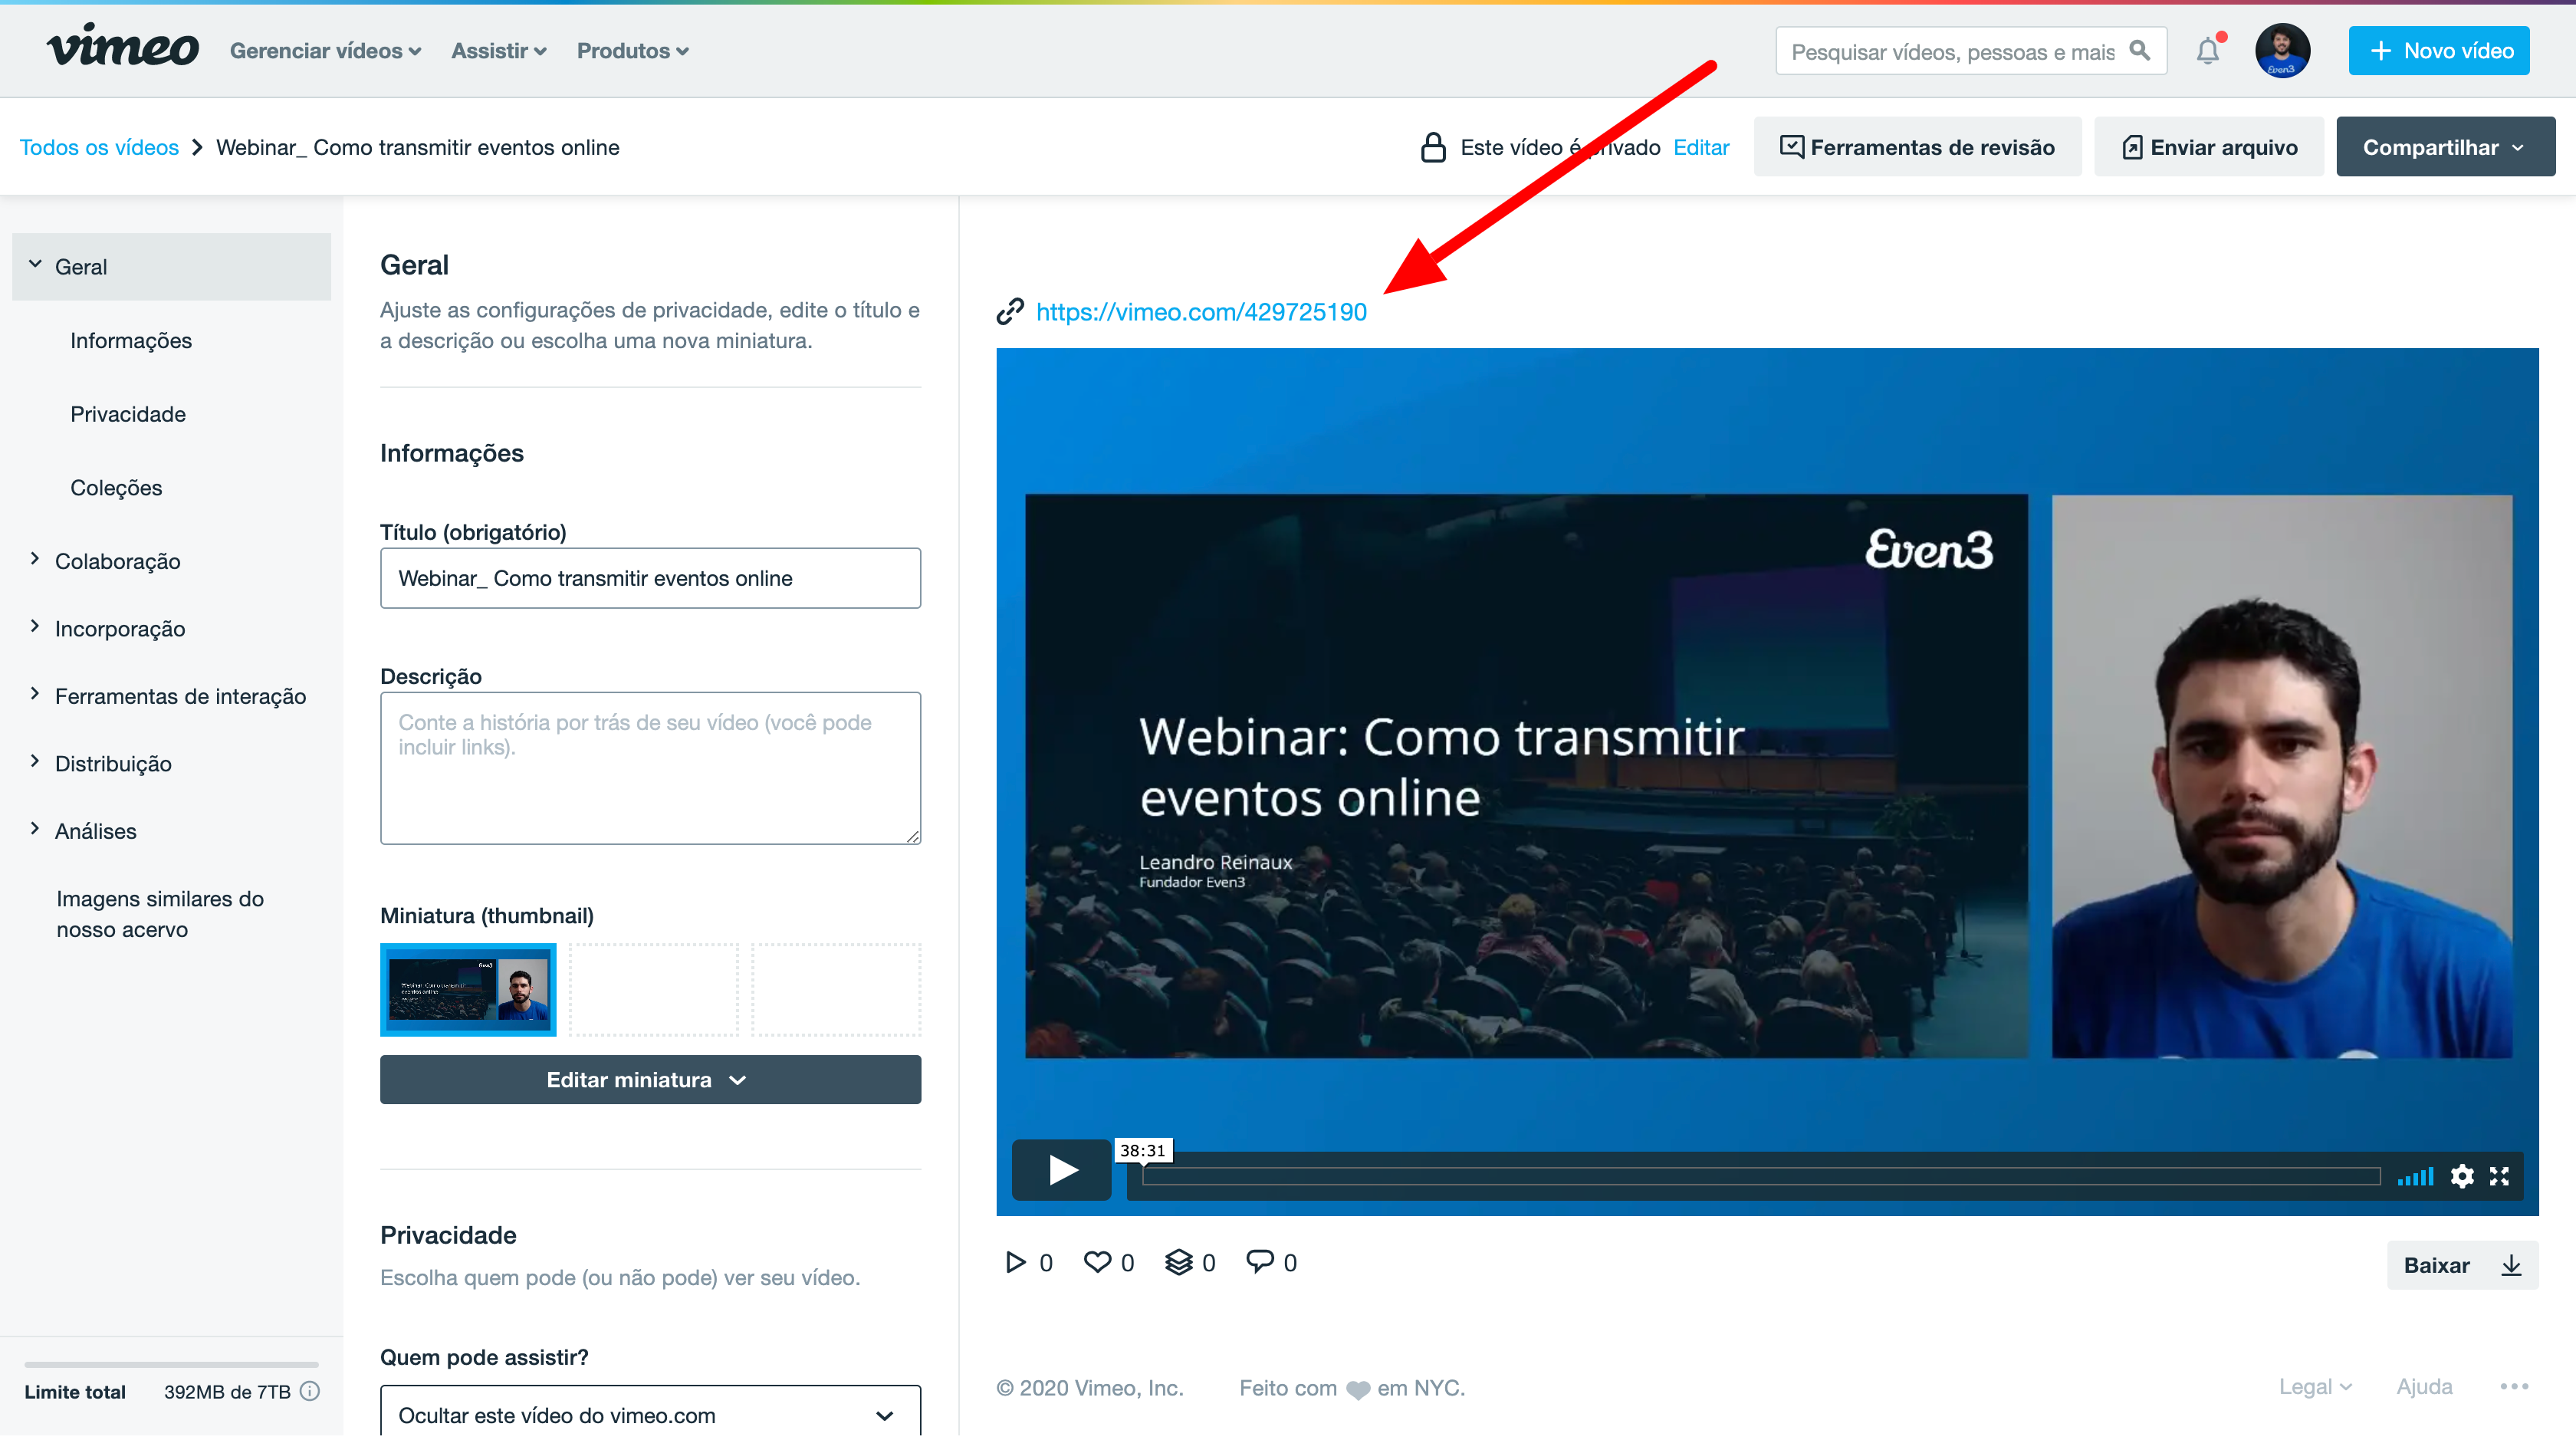Click the Ferramentas de revisão button

click(x=1917, y=147)
